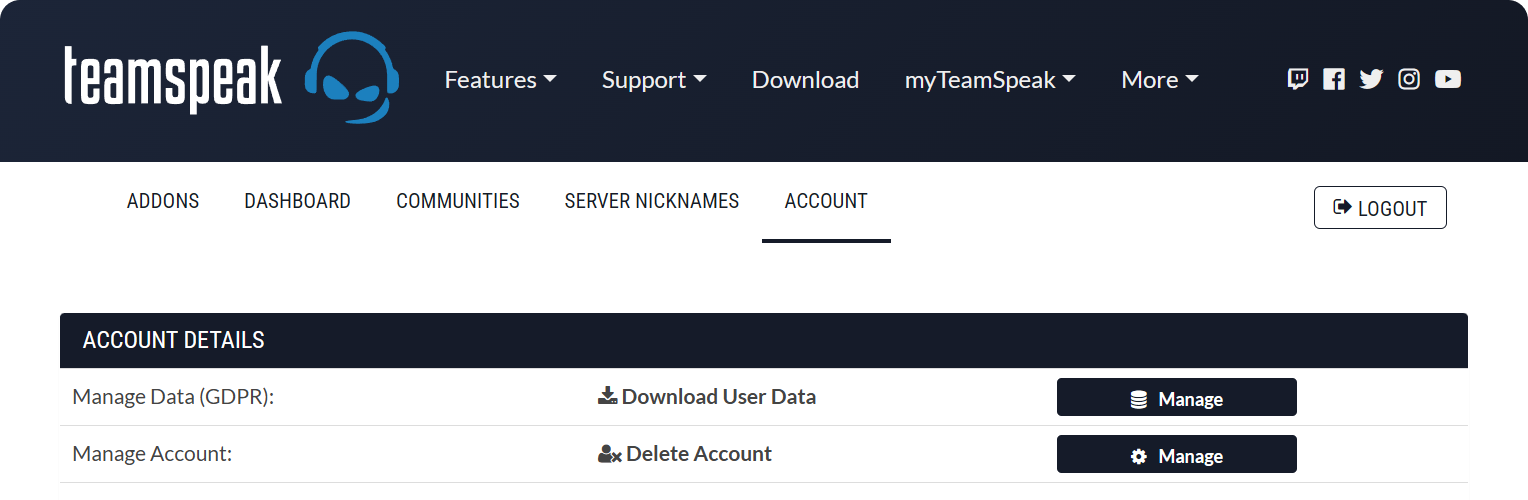This screenshot has width=1528, height=500.
Task: Switch to the Addons tab
Action: point(163,201)
